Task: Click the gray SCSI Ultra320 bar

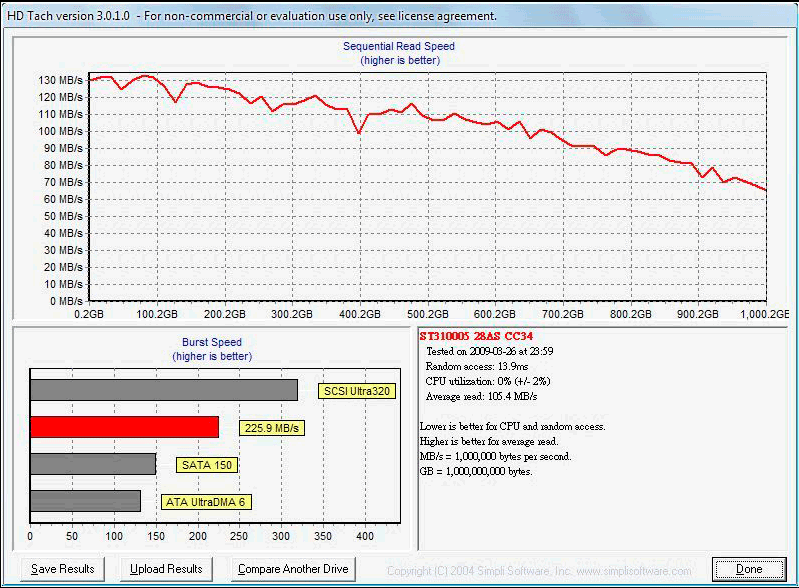Action: (164, 390)
